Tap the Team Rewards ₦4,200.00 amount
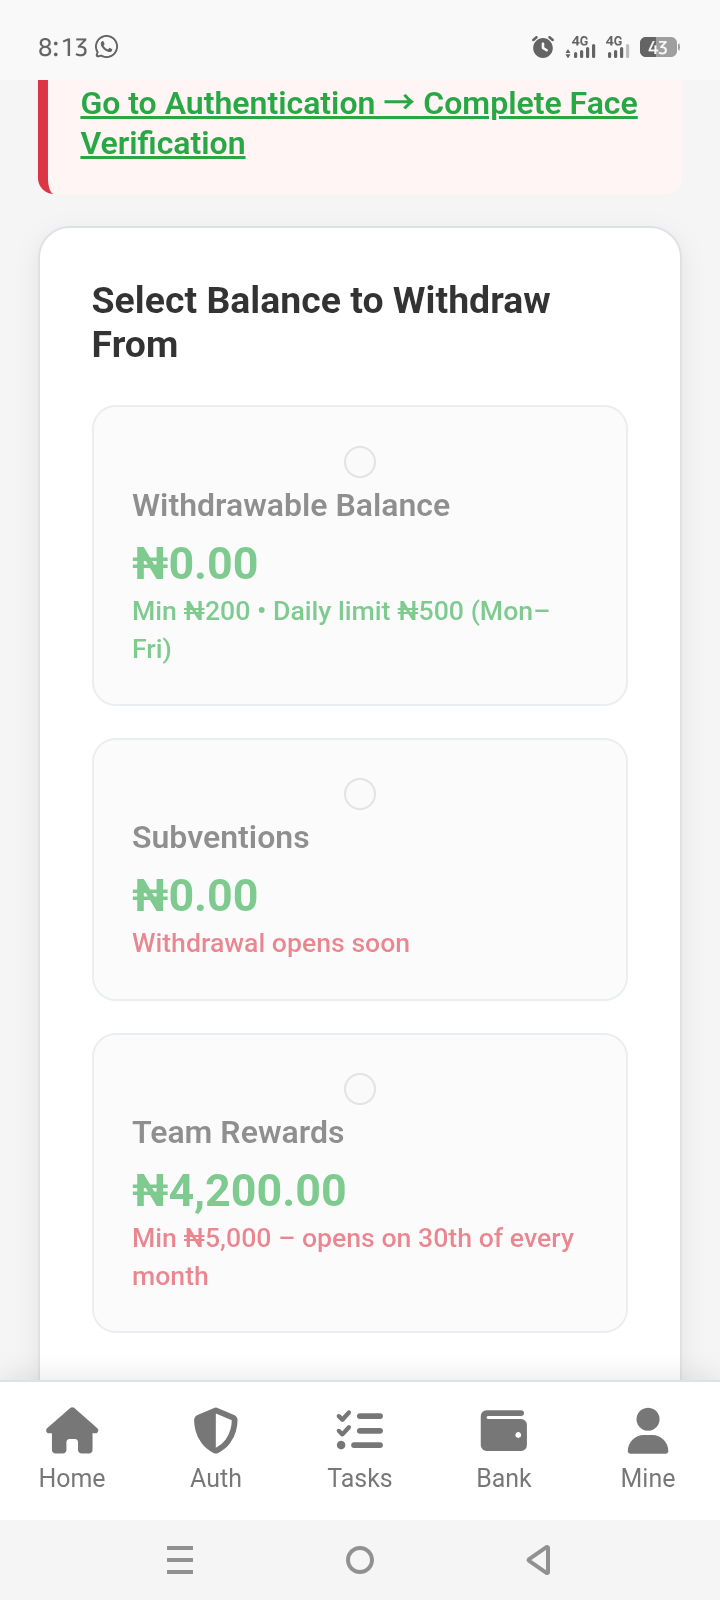The image size is (720, 1600). click(x=240, y=1190)
